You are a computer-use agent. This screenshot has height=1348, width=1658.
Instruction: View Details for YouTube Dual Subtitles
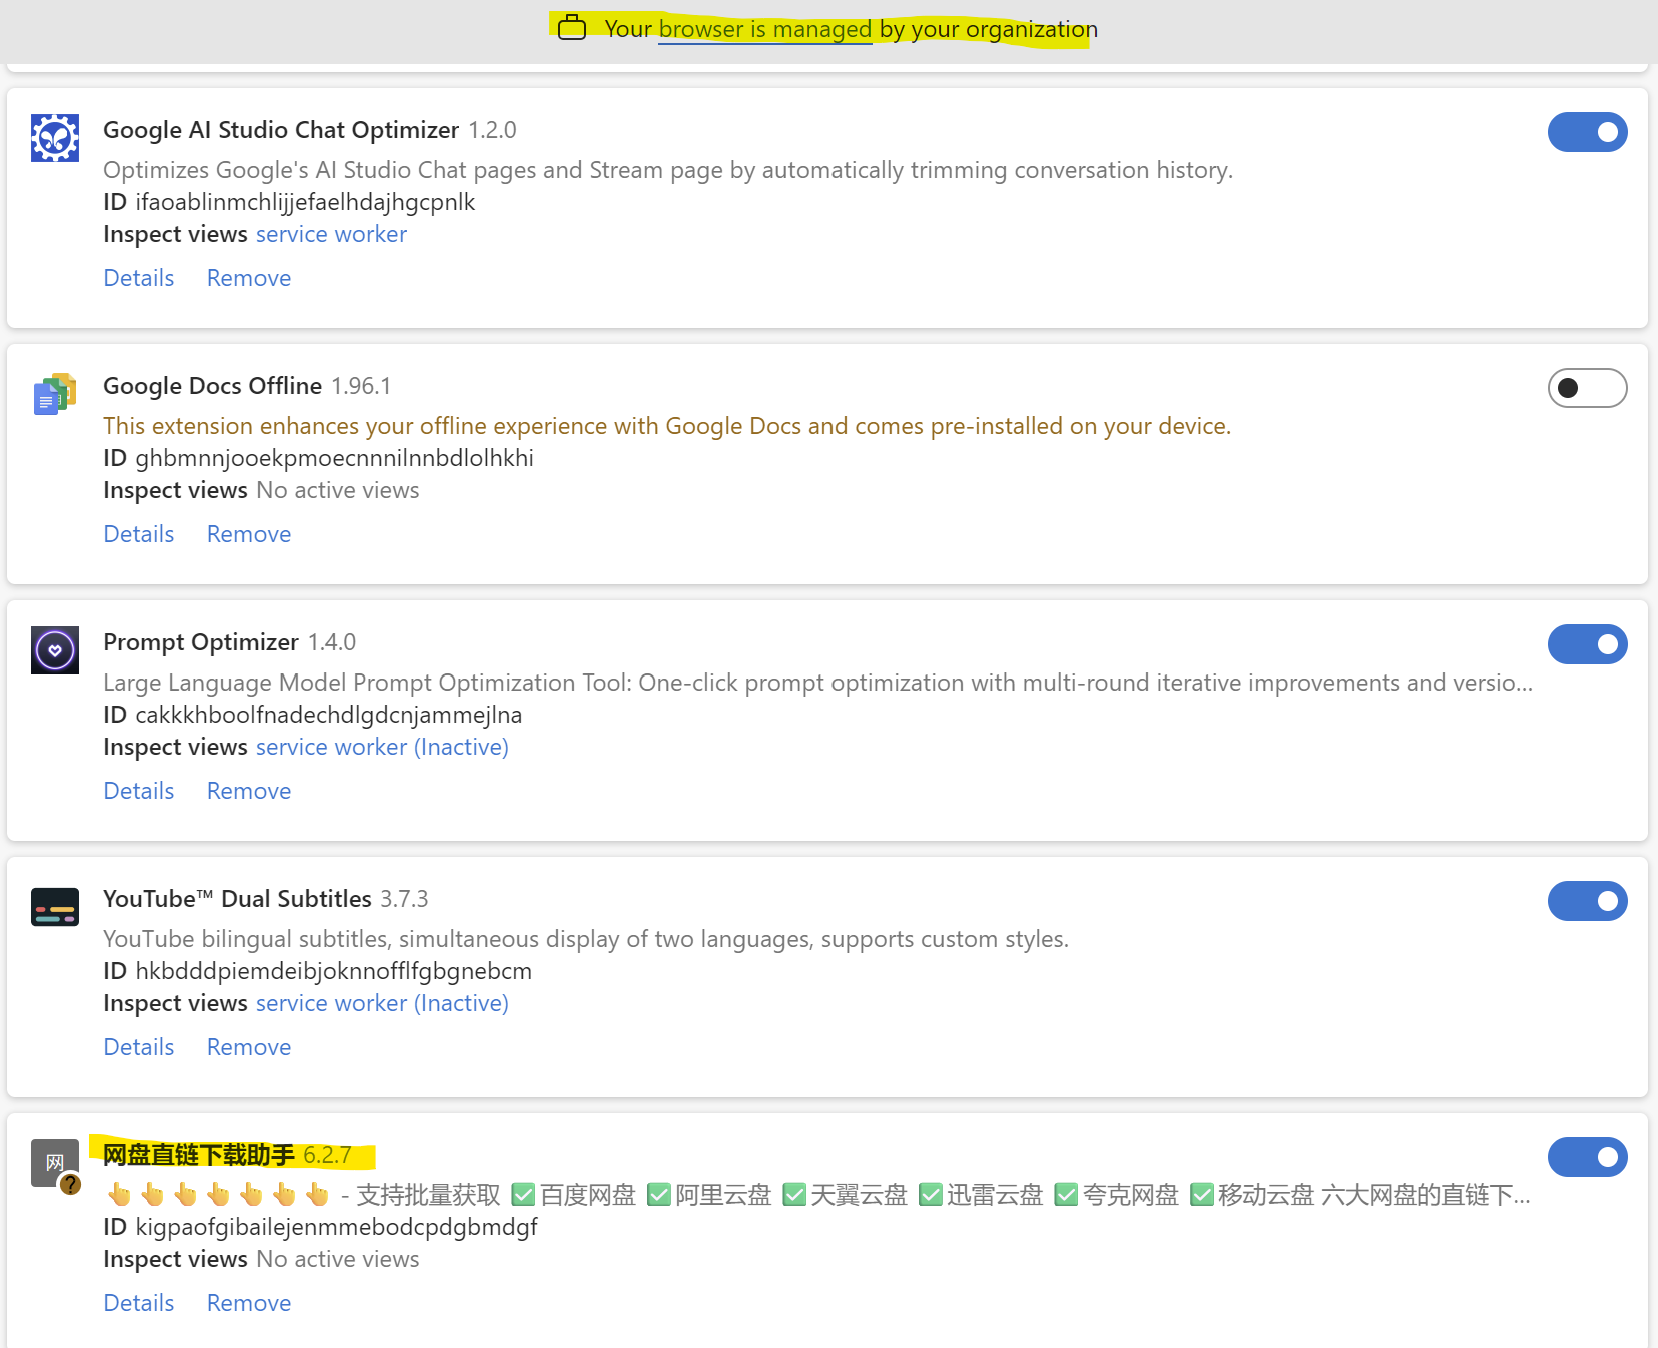(x=139, y=1047)
